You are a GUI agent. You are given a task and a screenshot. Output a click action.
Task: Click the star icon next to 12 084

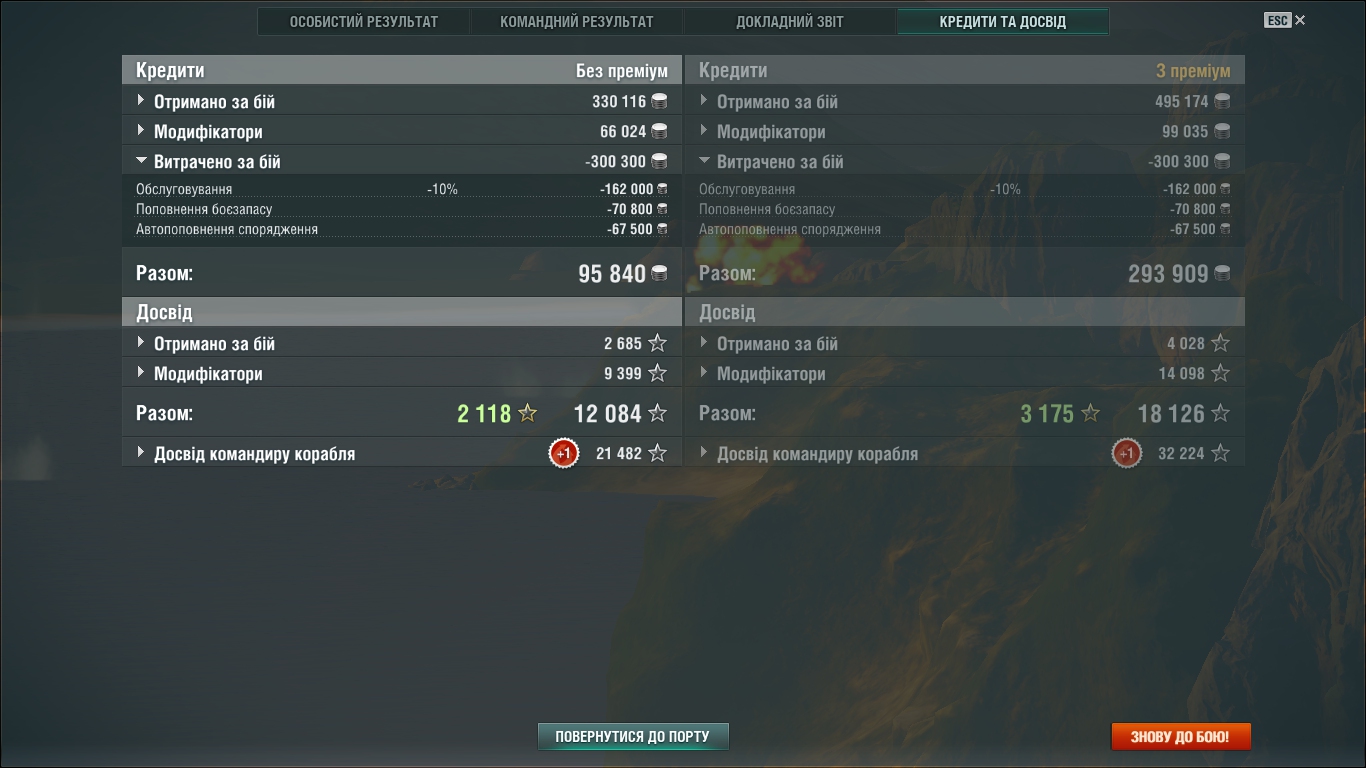pos(657,413)
